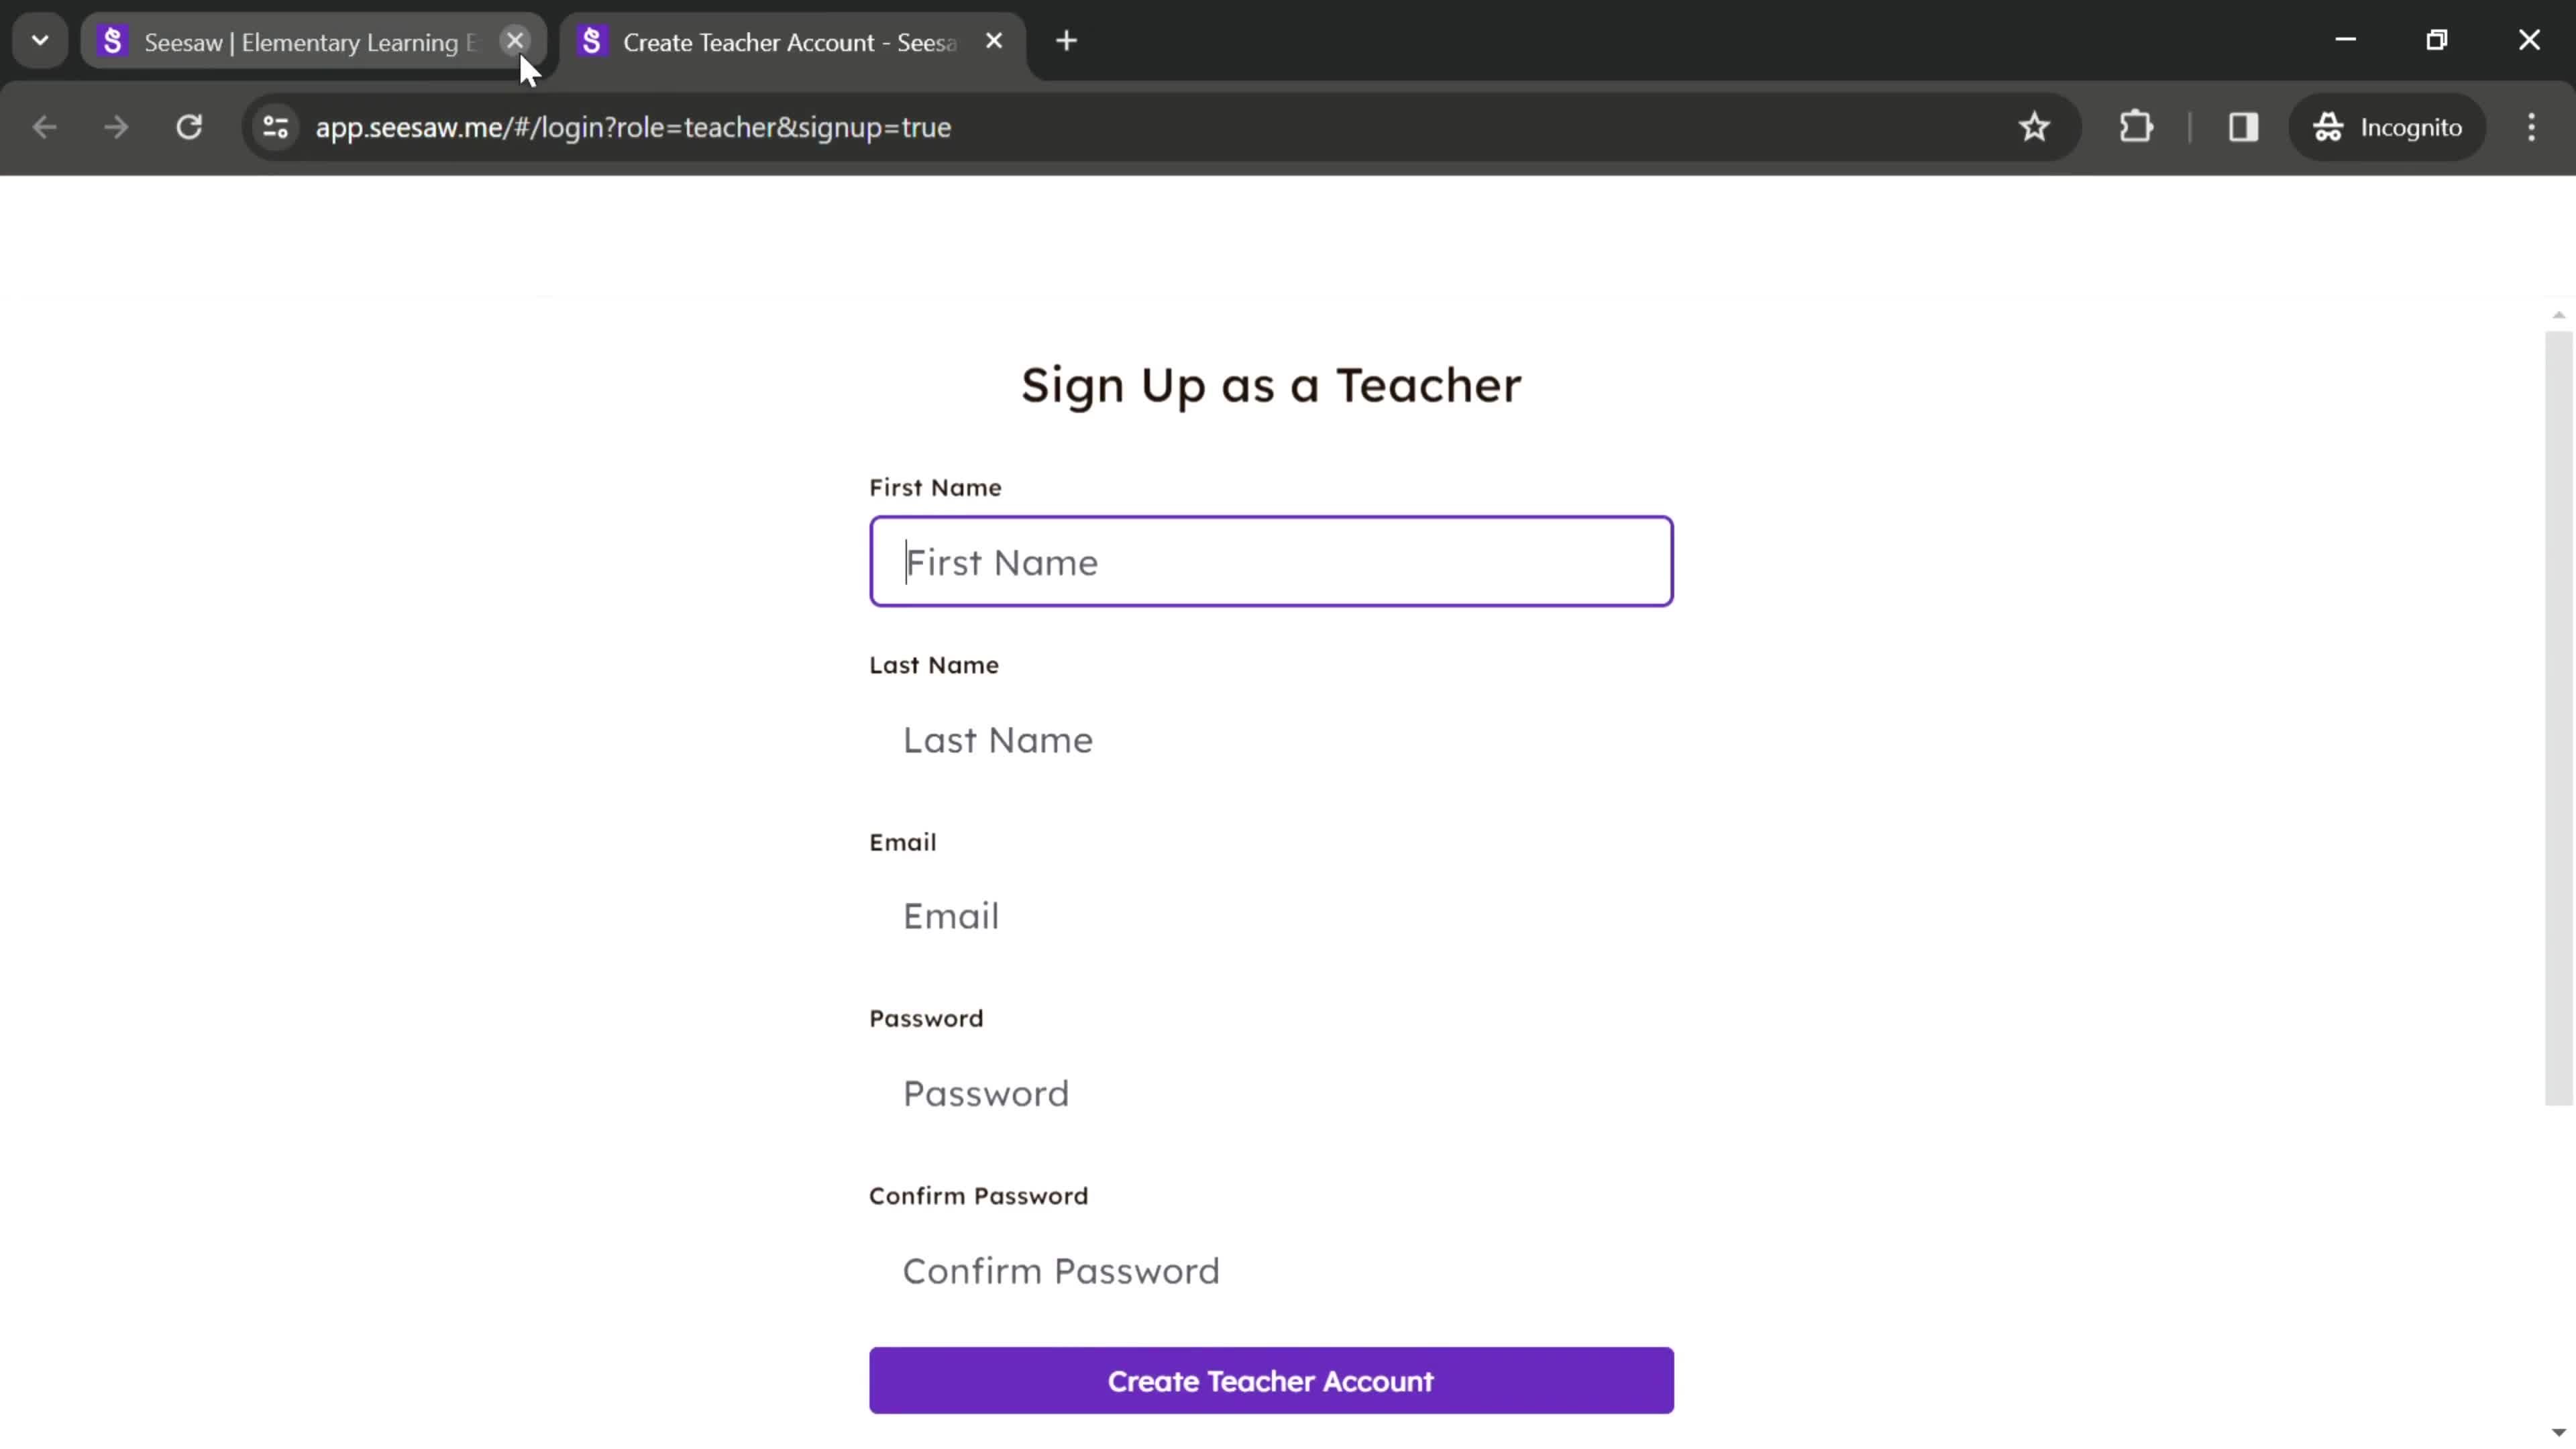Click the bookmark star icon in address bar
The width and height of the screenshot is (2576, 1449).
click(2037, 125)
